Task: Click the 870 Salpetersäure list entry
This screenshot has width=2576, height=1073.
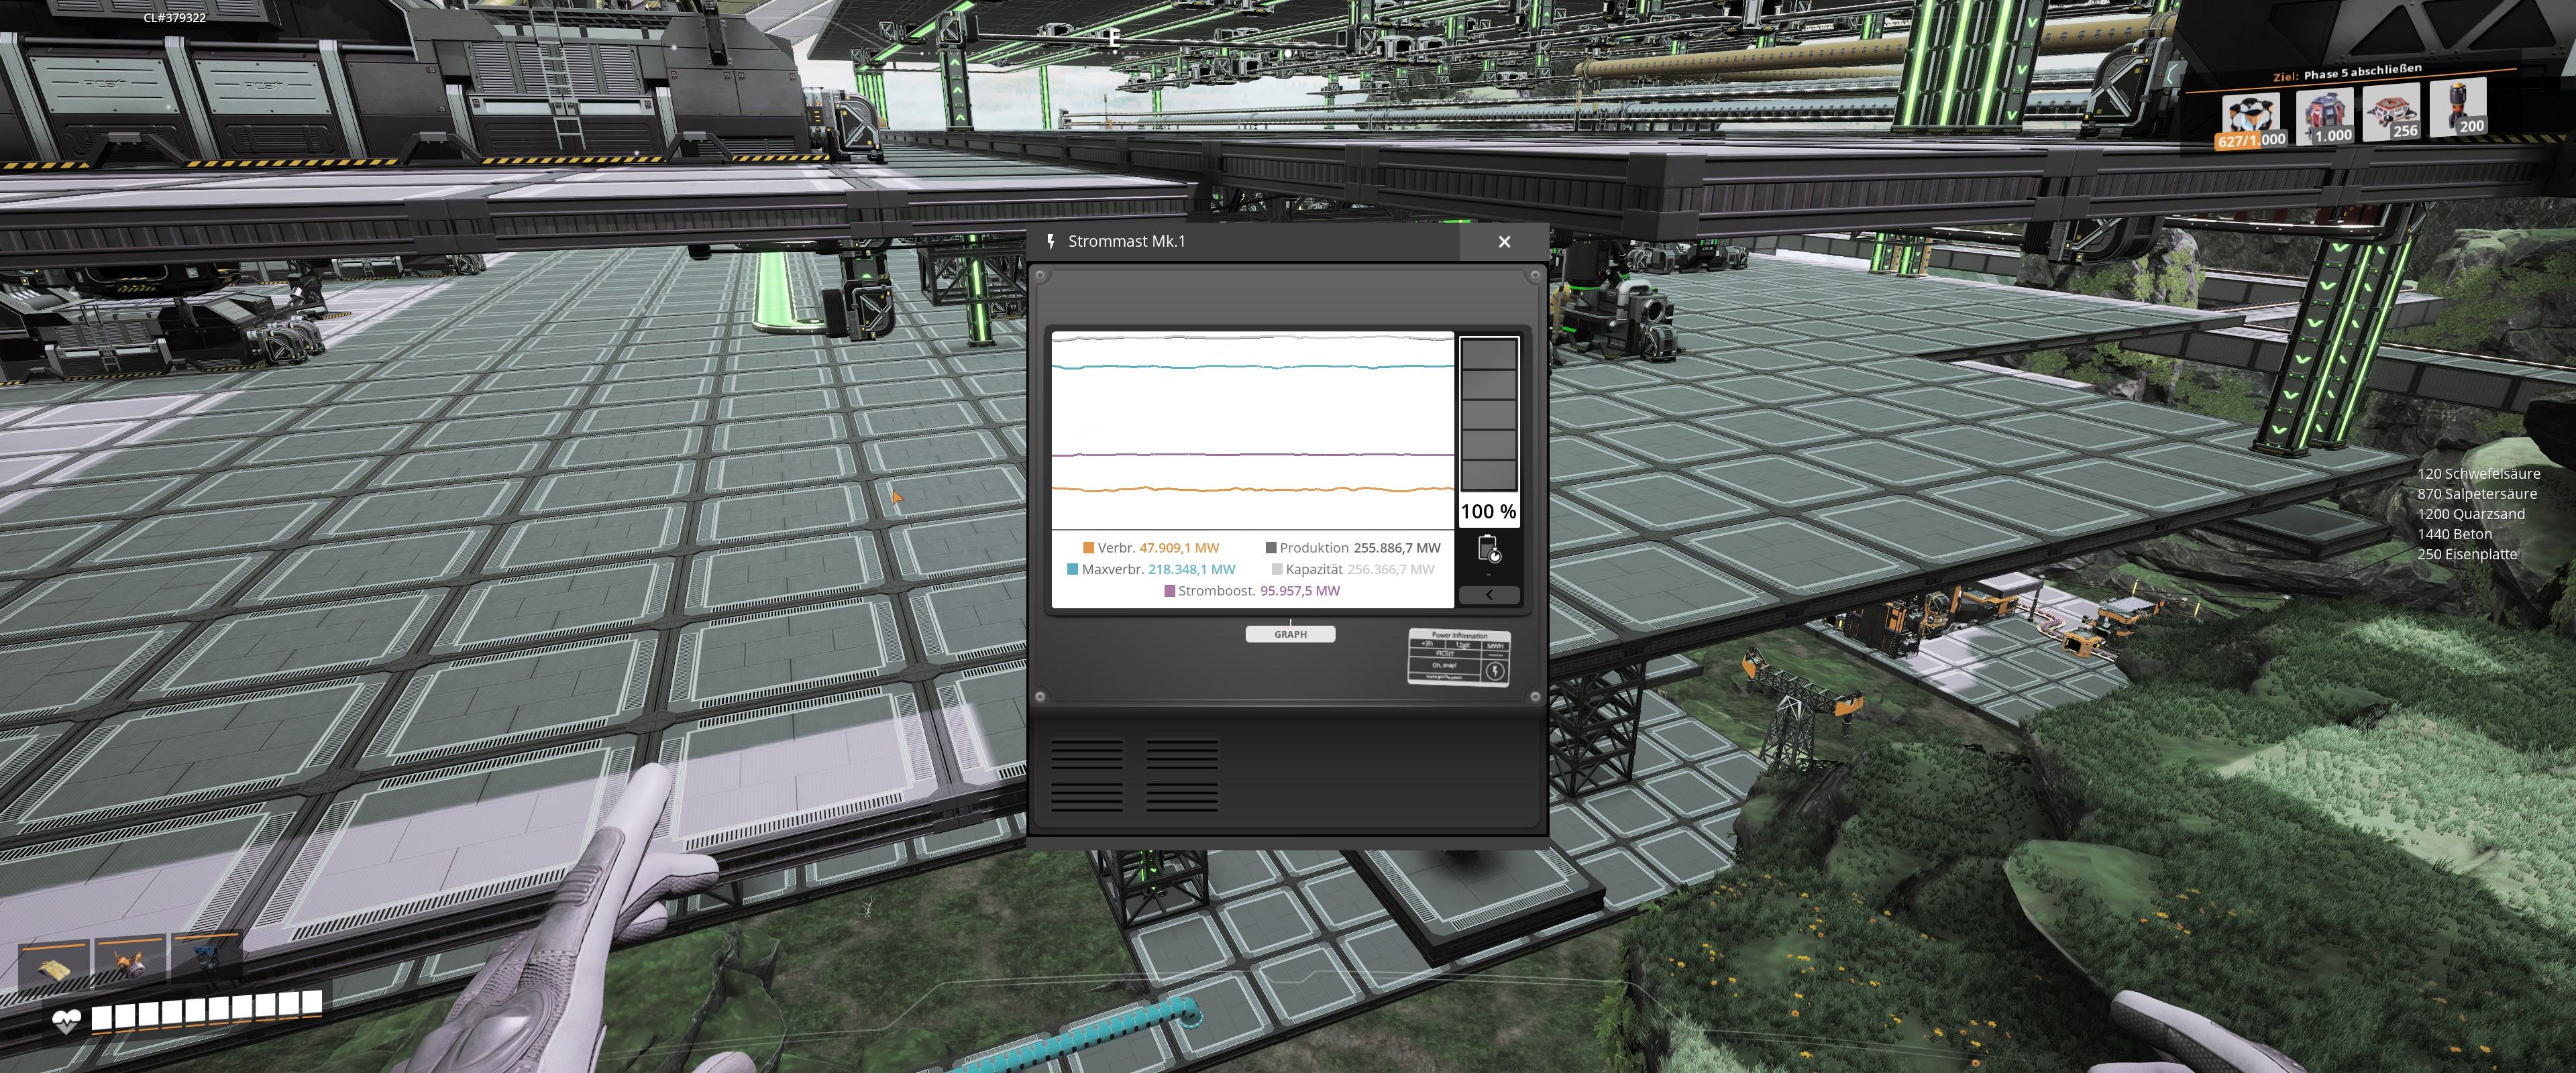Action: [2477, 494]
